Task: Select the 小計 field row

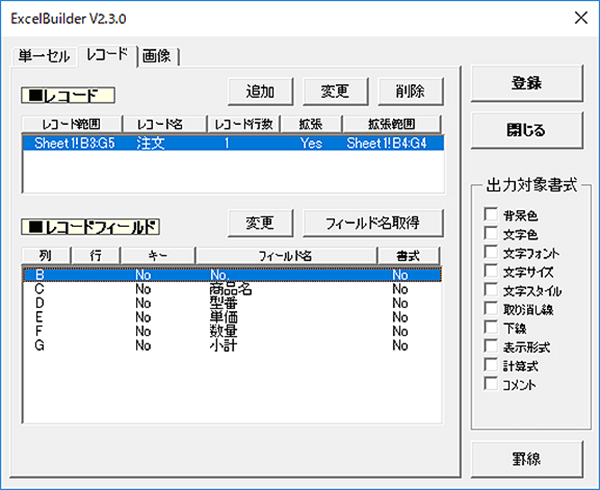Action: click(233, 346)
